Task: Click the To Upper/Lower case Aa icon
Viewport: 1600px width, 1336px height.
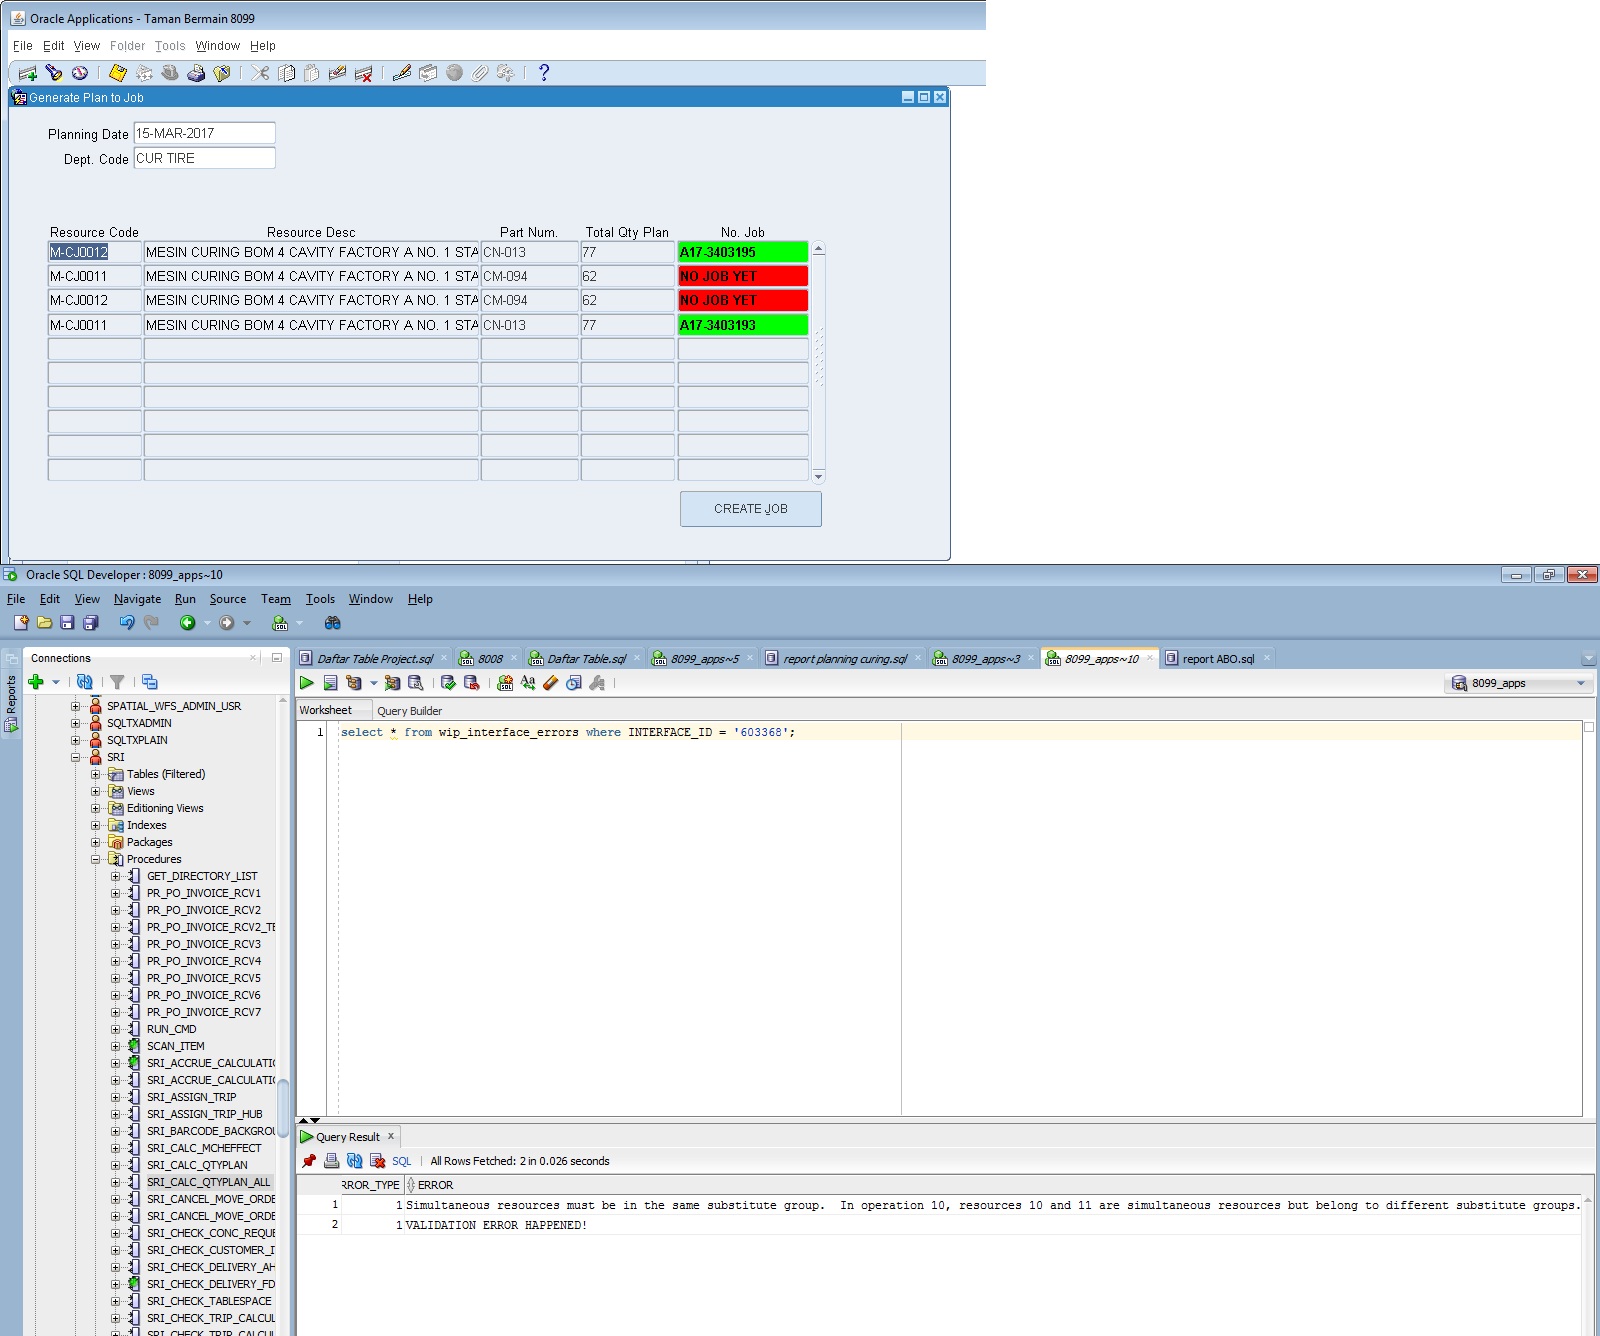Action: pyautogui.click(x=528, y=683)
